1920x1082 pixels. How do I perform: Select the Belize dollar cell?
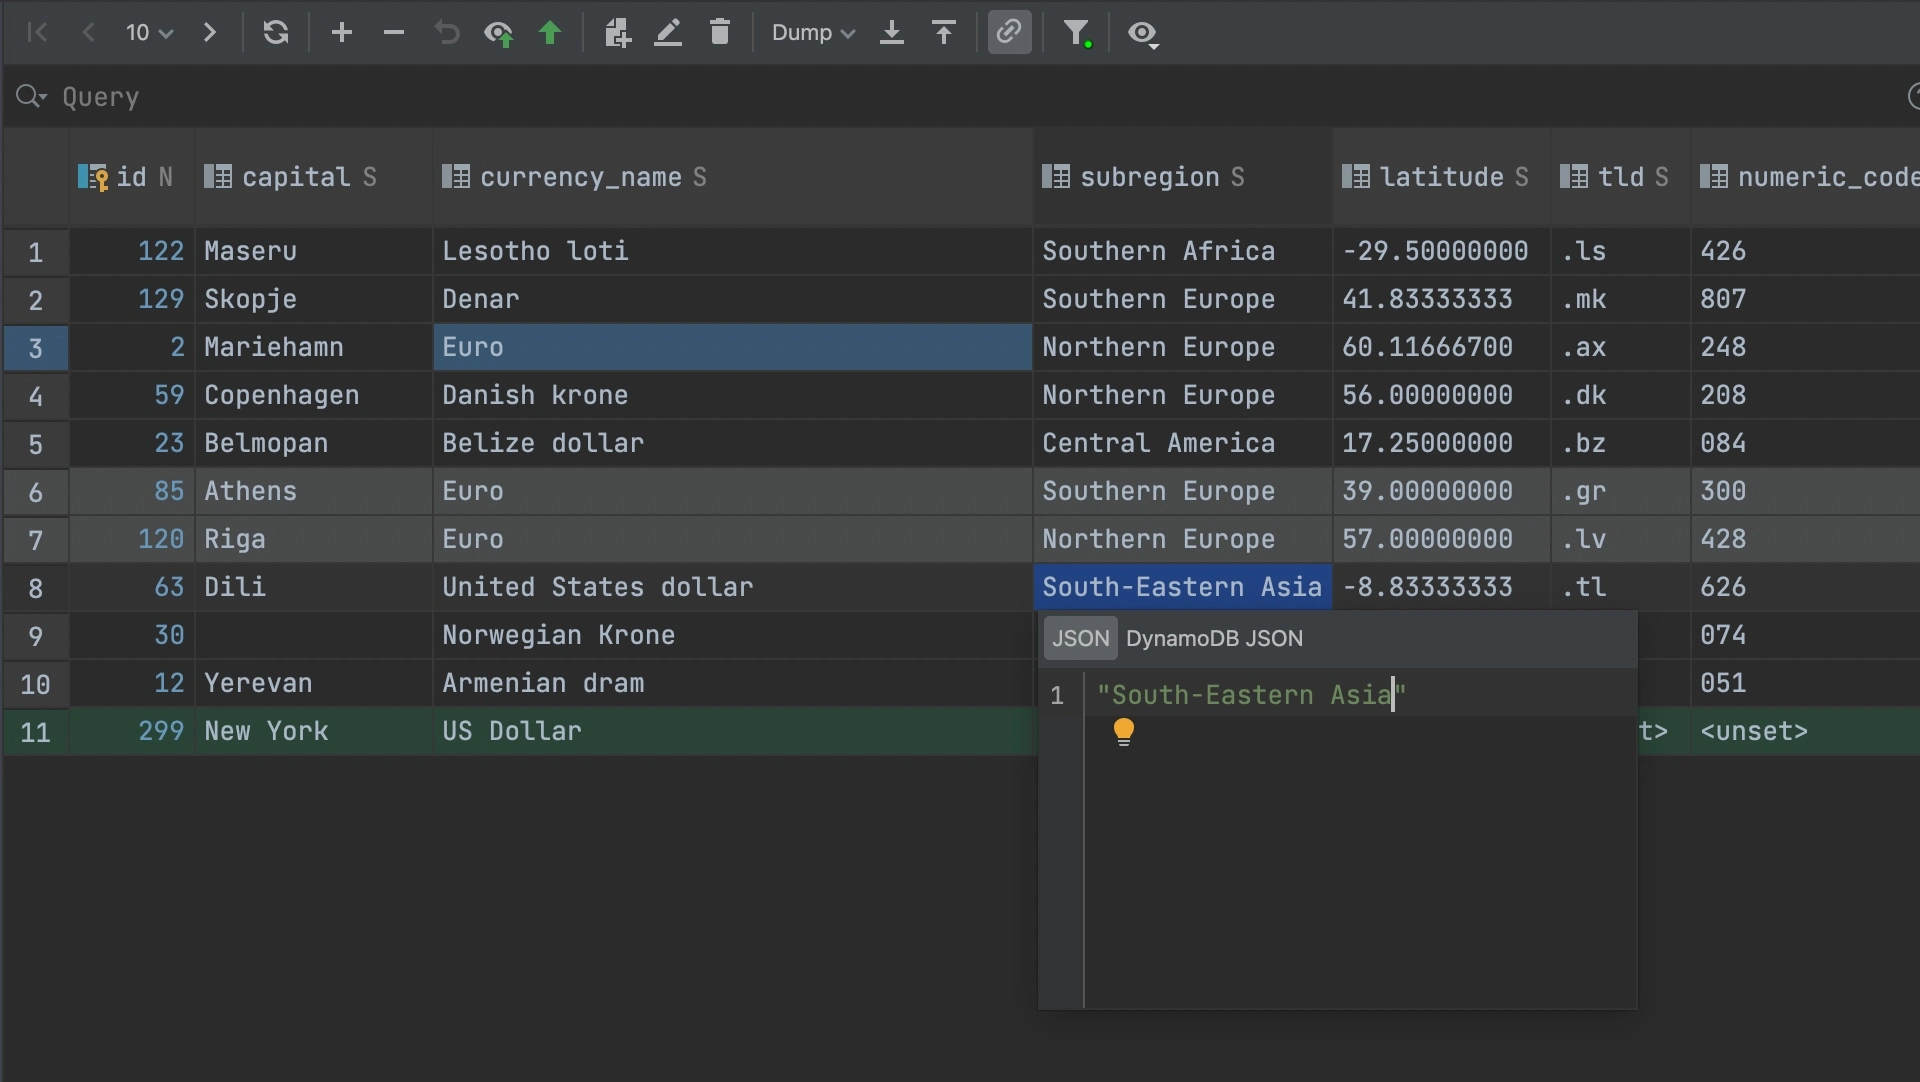pos(733,443)
